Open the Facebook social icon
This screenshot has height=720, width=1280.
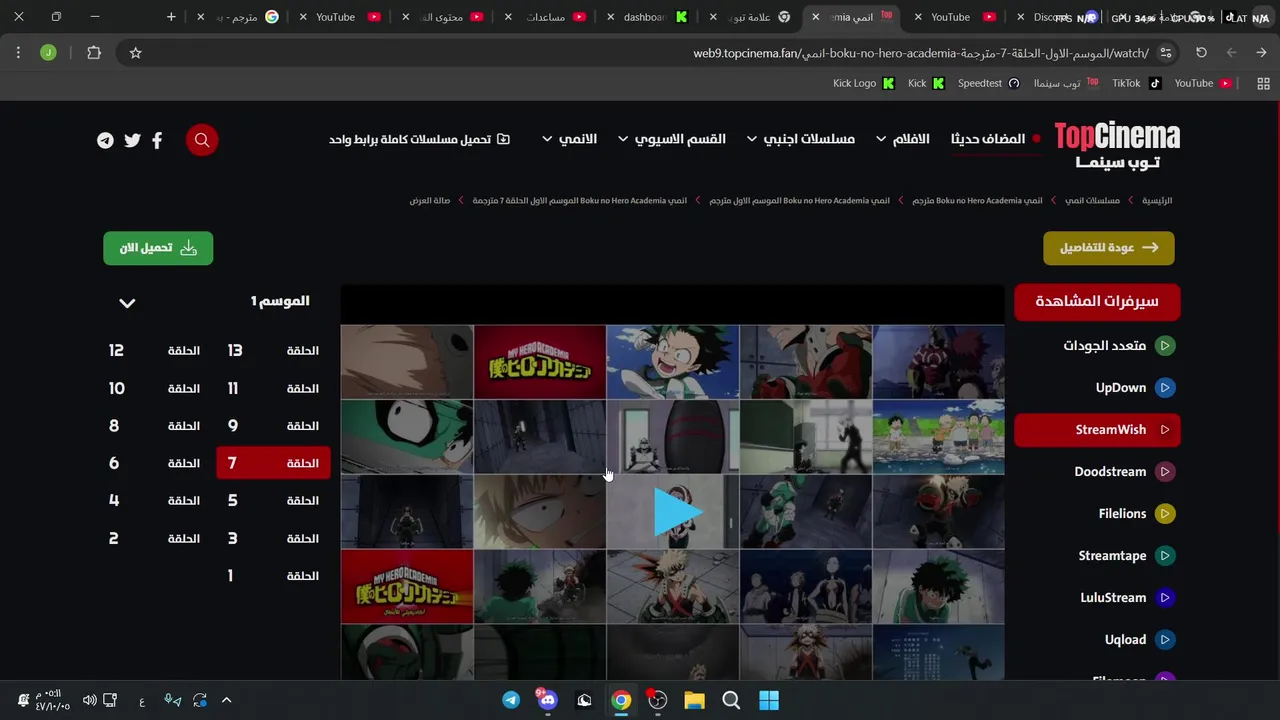[157, 140]
